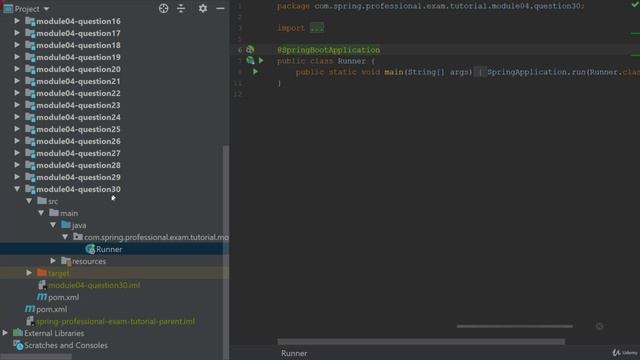Click the green inspection checkmark in editor

click(635, 4)
